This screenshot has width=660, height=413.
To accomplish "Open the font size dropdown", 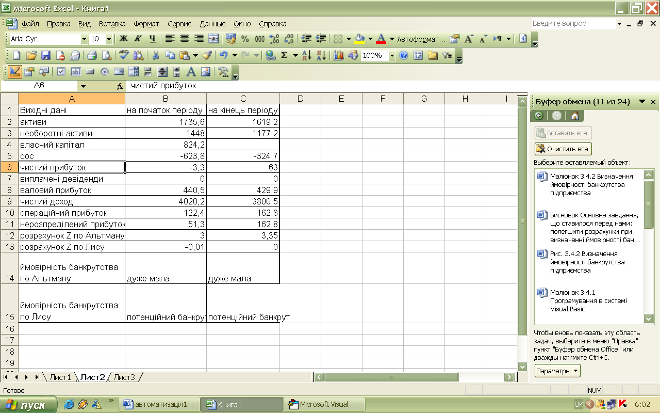I will pos(108,38).
